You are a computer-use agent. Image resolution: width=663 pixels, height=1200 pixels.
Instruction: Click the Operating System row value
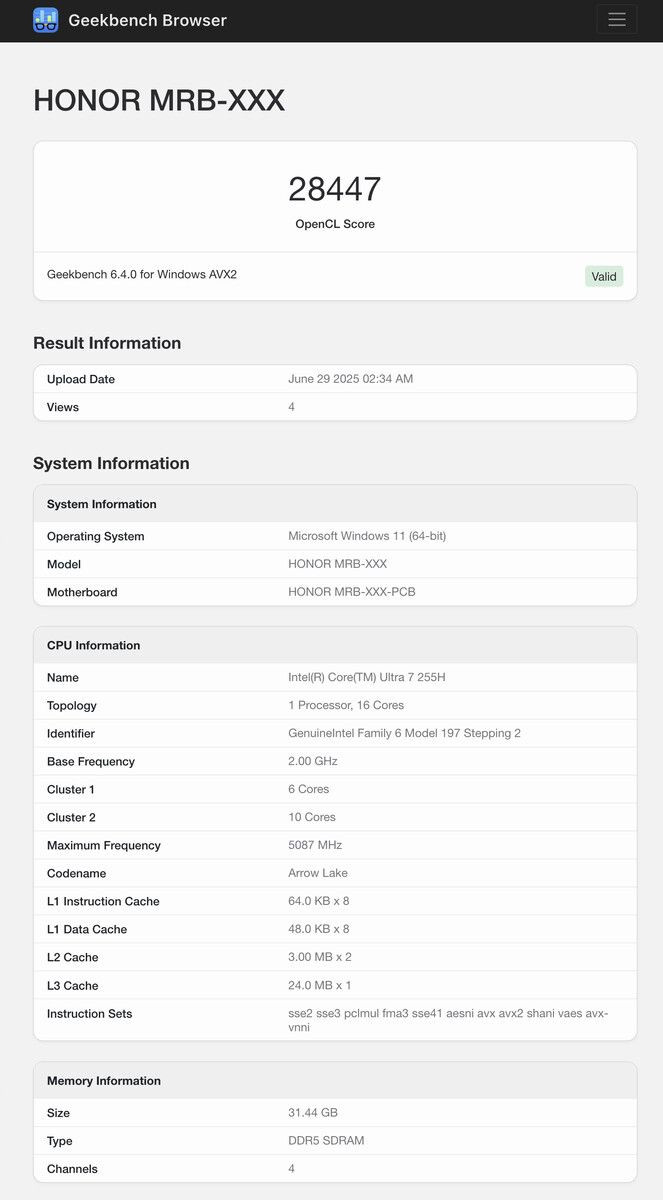(367, 536)
